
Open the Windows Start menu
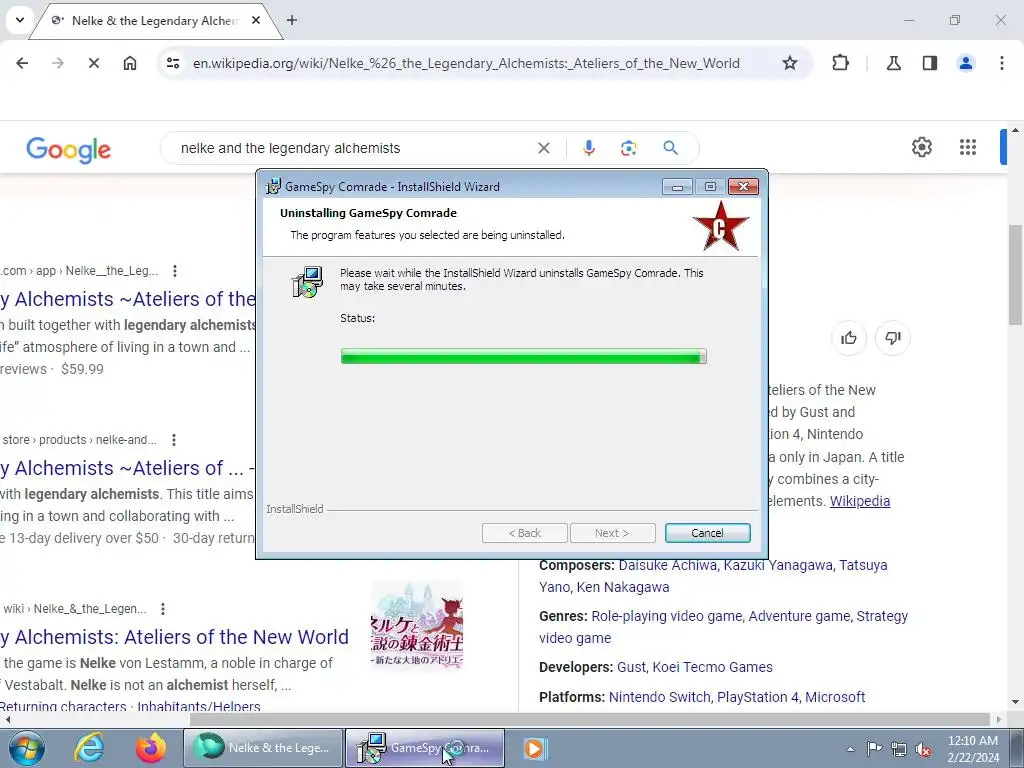pos(26,748)
